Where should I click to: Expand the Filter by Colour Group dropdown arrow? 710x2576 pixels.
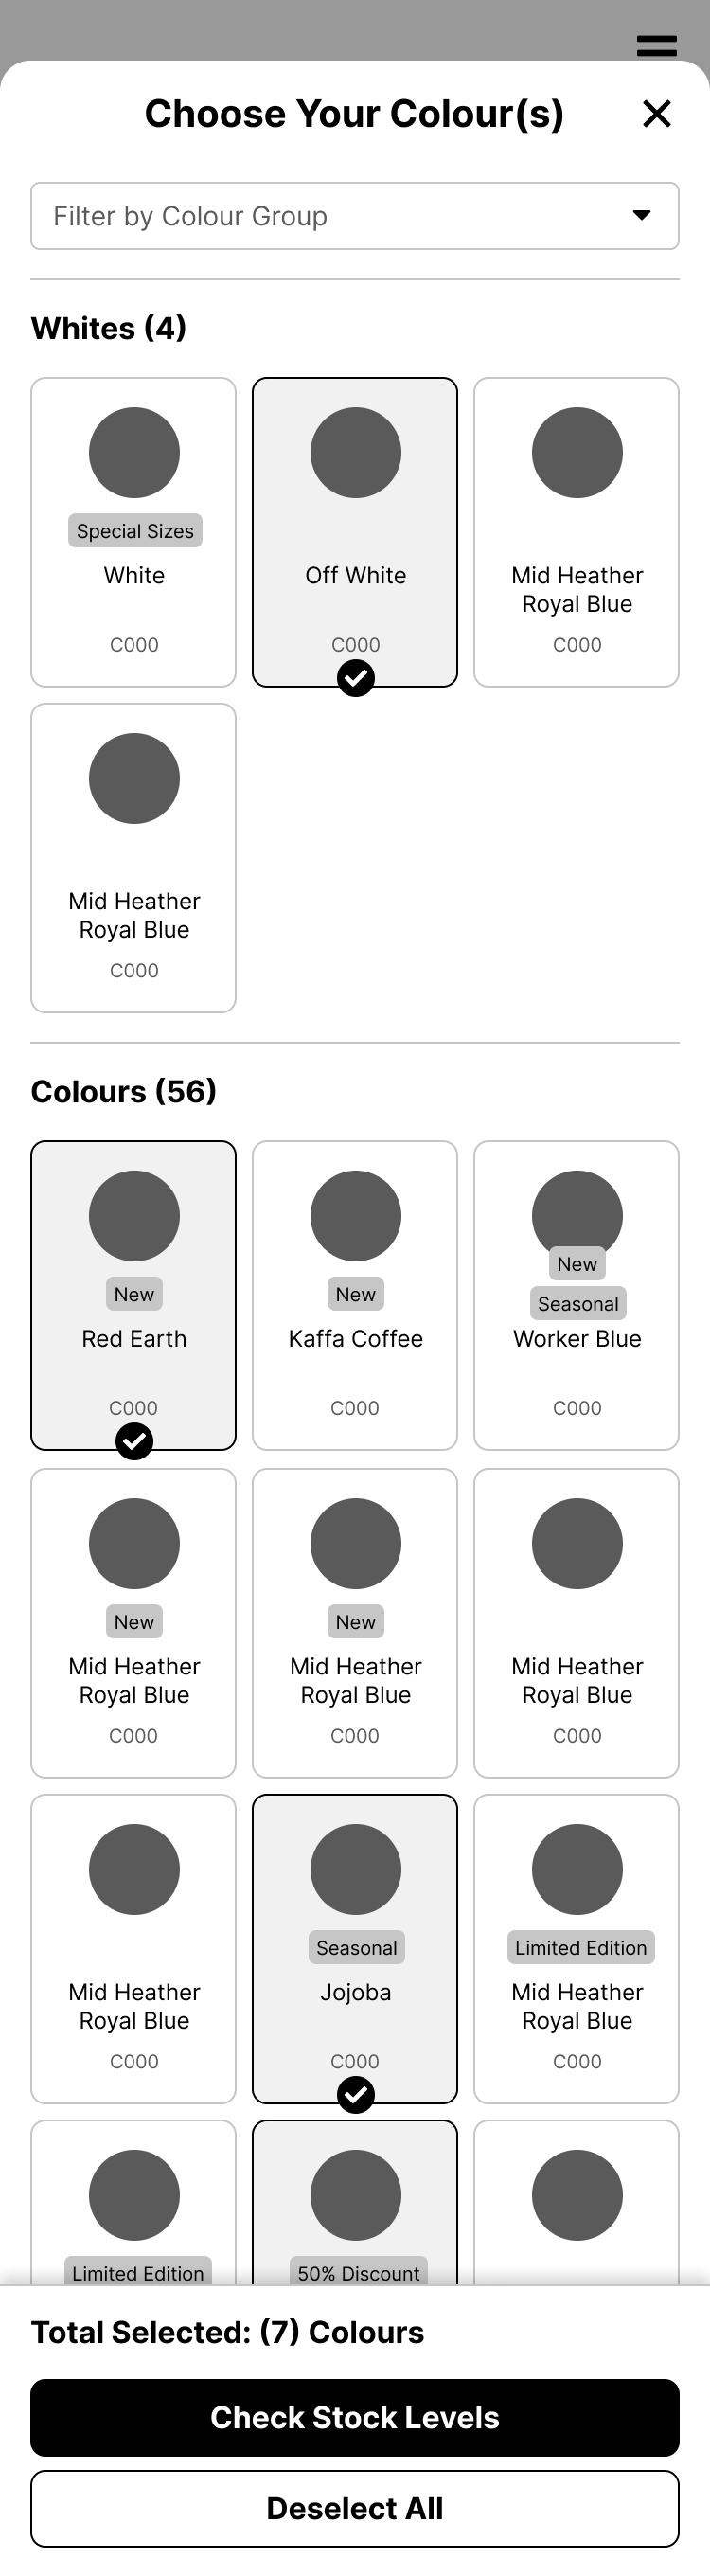(x=642, y=215)
